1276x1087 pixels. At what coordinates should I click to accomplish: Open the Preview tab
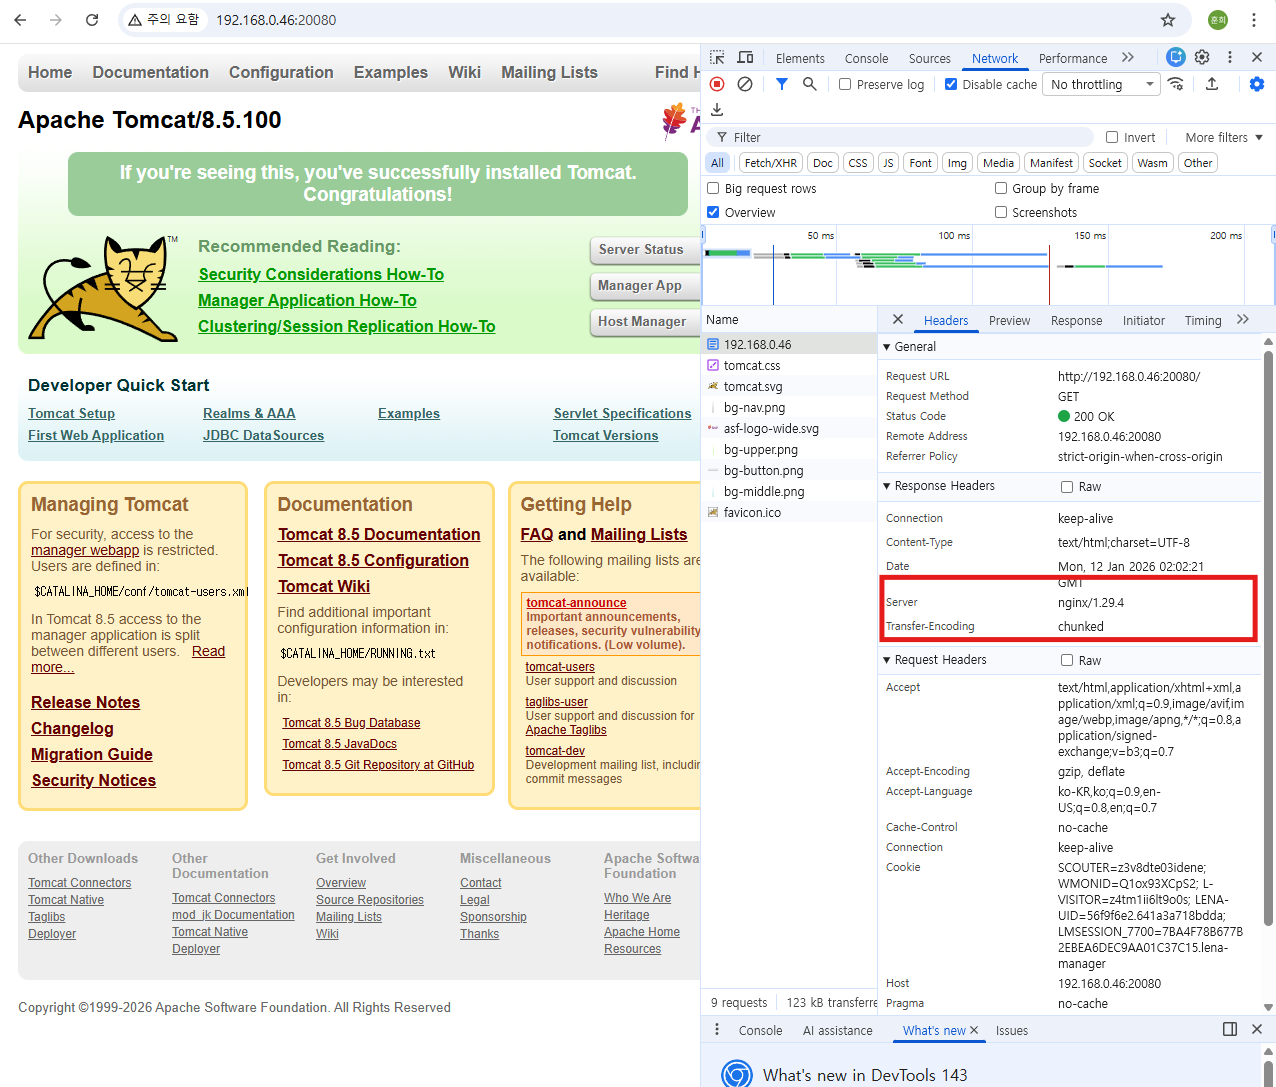(x=1009, y=320)
